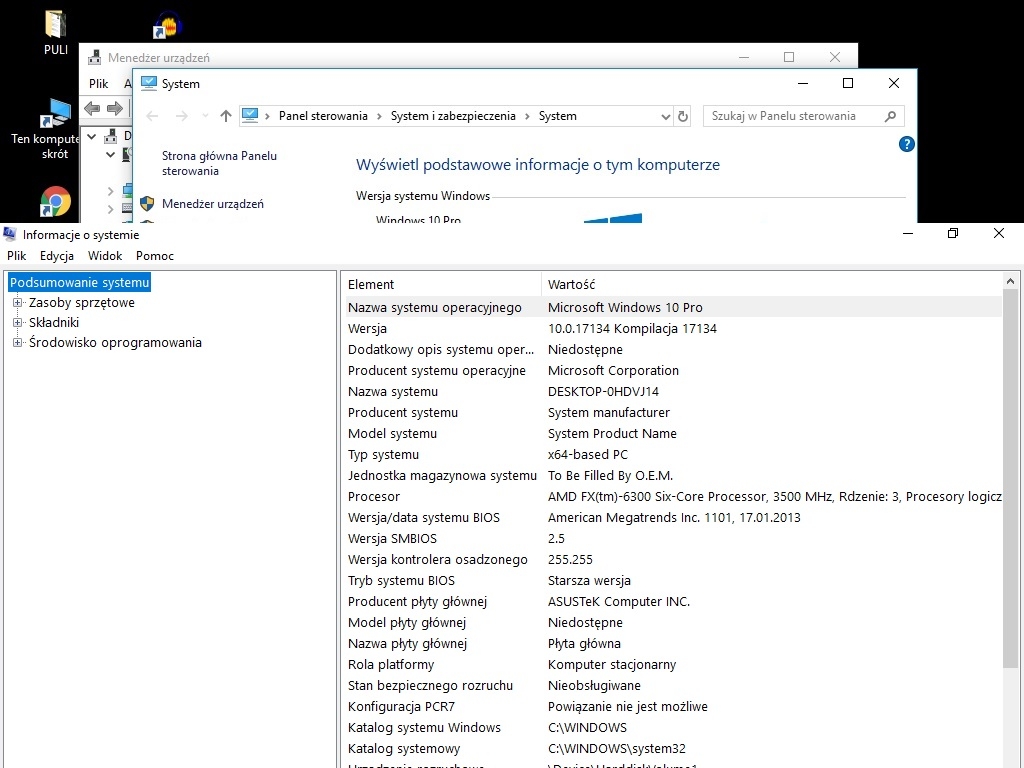Open the Pomoc menu
The height and width of the screenshot is (768, 1024).
coord(155,256)
